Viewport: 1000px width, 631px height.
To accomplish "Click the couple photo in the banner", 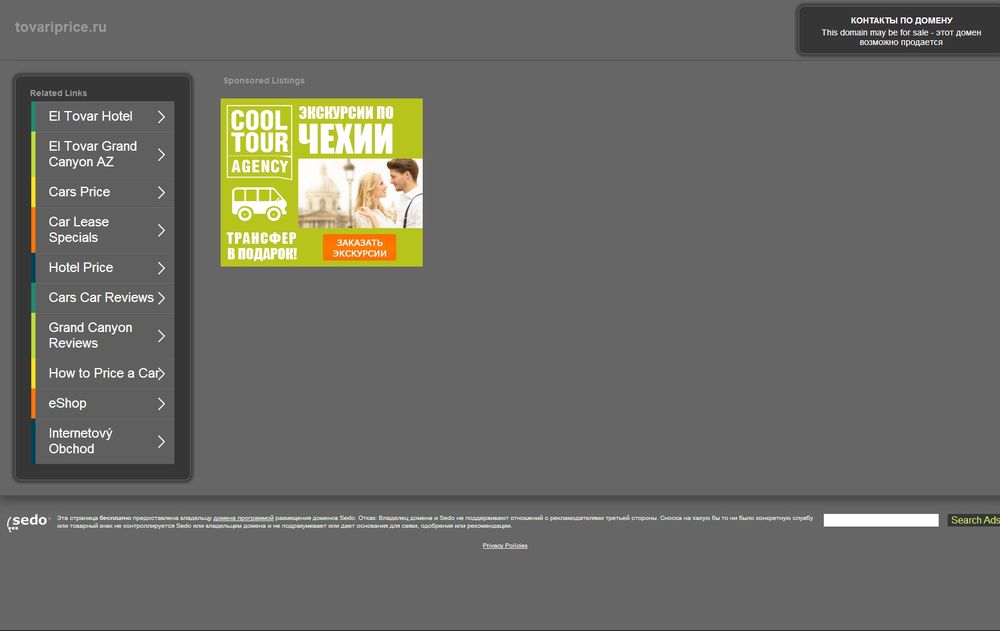I will coord(360,193).
